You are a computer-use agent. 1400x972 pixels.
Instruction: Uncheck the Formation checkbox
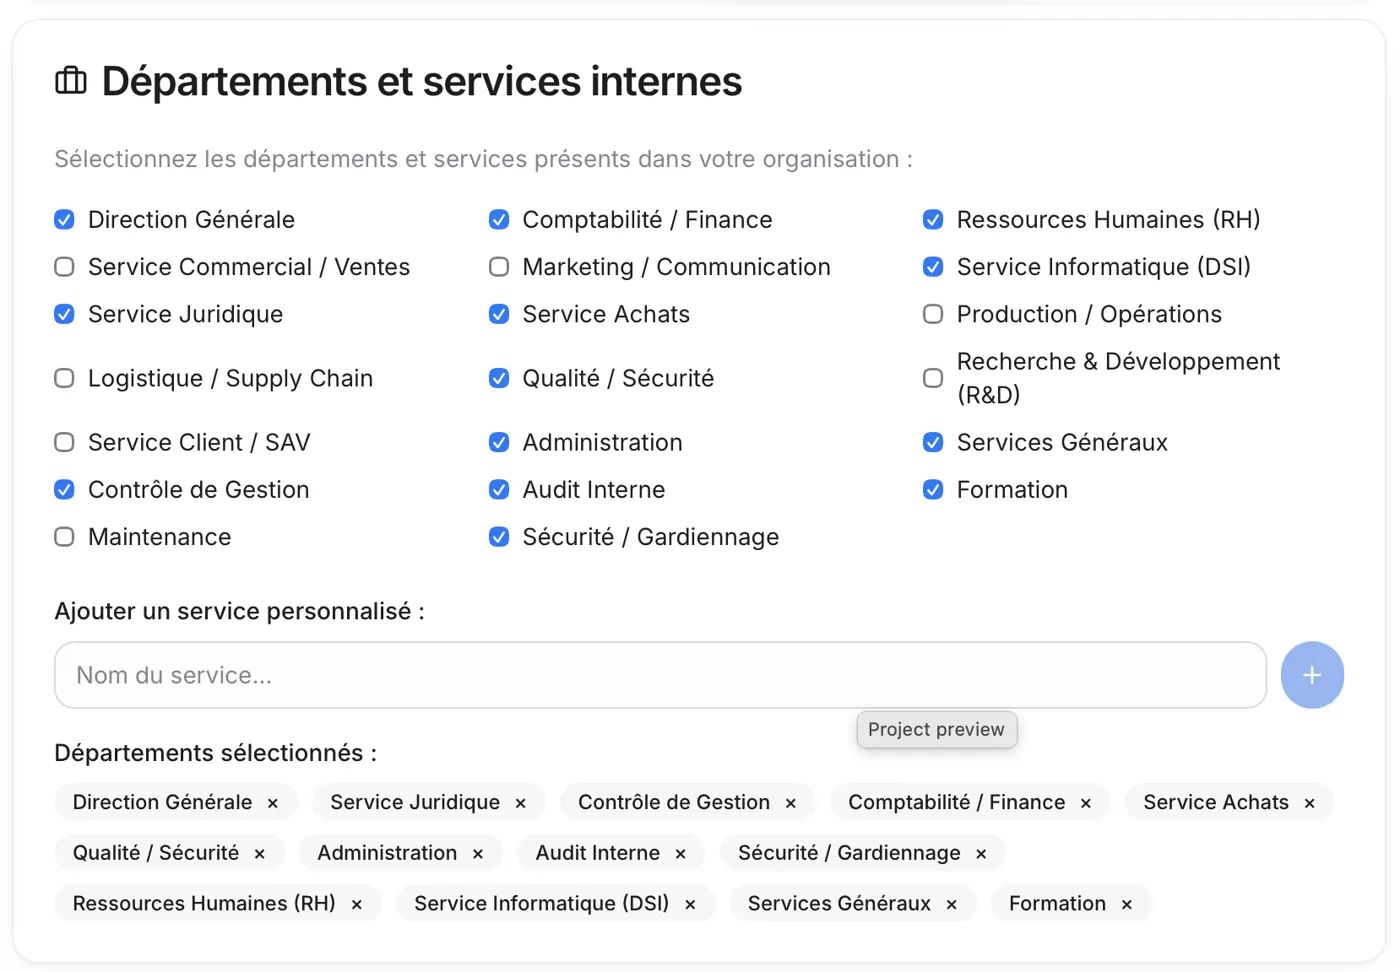[933, 490]
